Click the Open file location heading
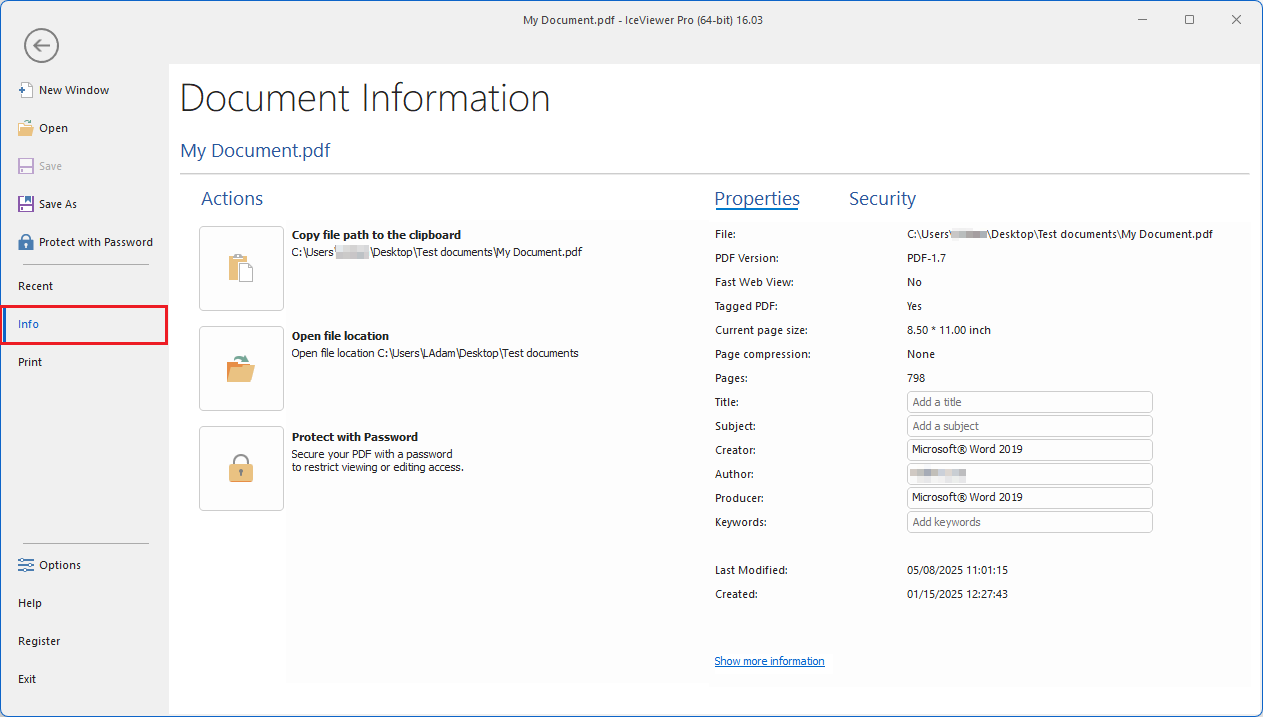 tap(340, 336)
